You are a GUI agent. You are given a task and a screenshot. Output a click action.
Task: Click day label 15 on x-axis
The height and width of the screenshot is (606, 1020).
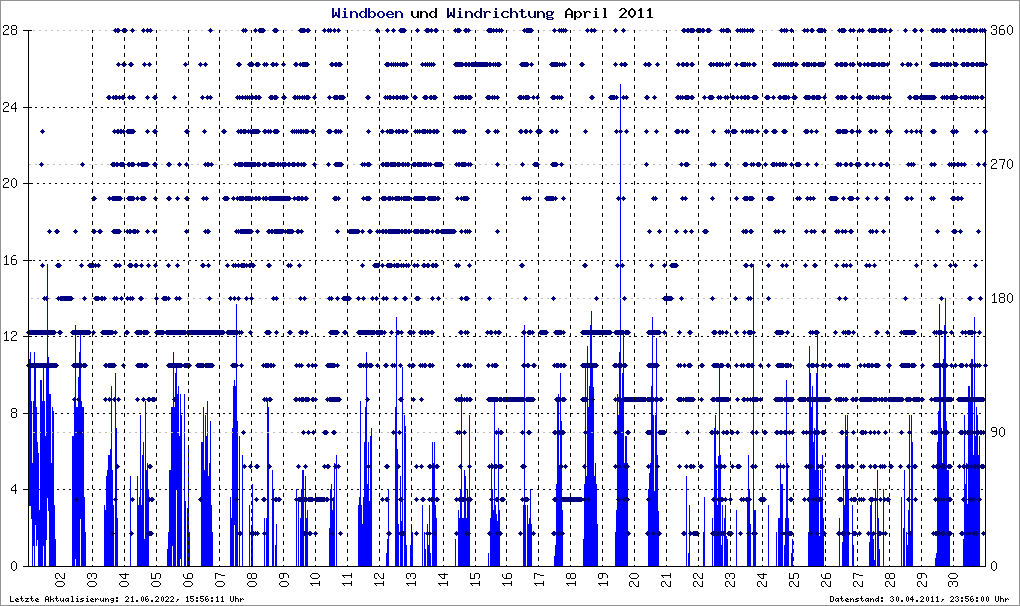pyautogui.click(x=475, y=579)
